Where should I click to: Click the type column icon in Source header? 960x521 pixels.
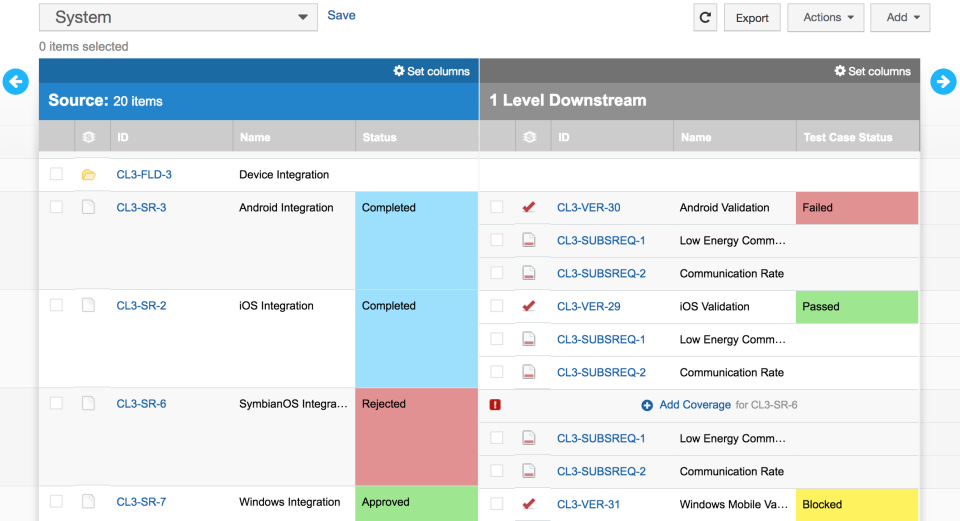(88, 137)
